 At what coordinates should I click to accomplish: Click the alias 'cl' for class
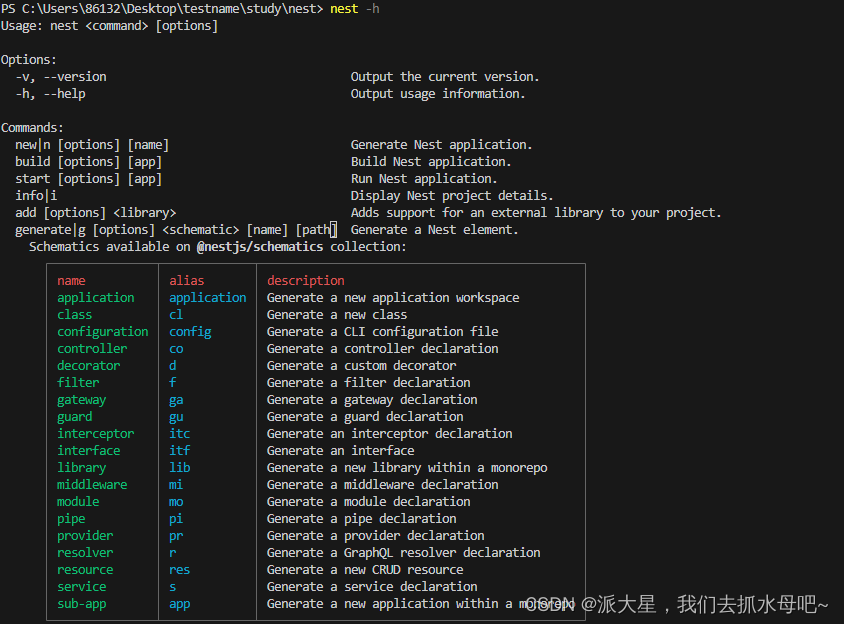coord(175,314)
